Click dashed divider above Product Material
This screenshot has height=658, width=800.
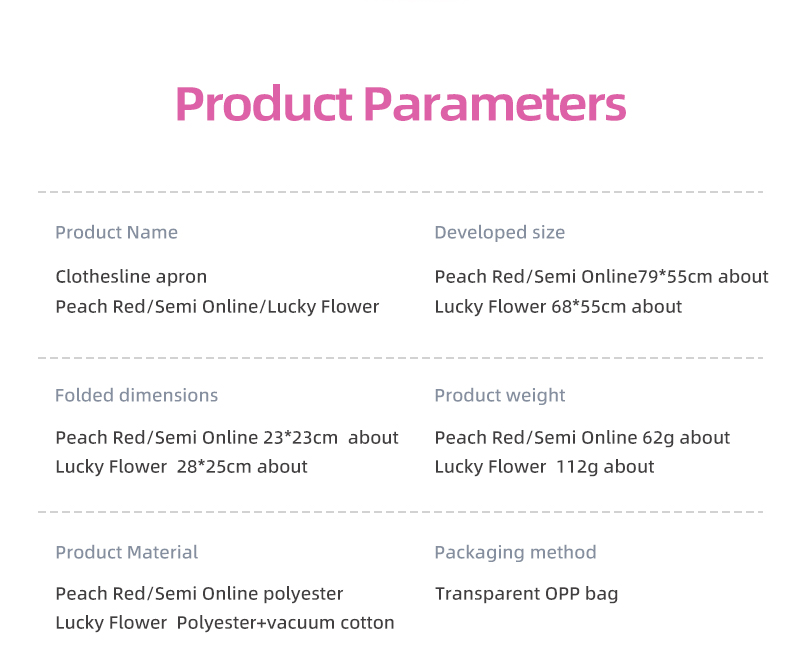point(401,512)
